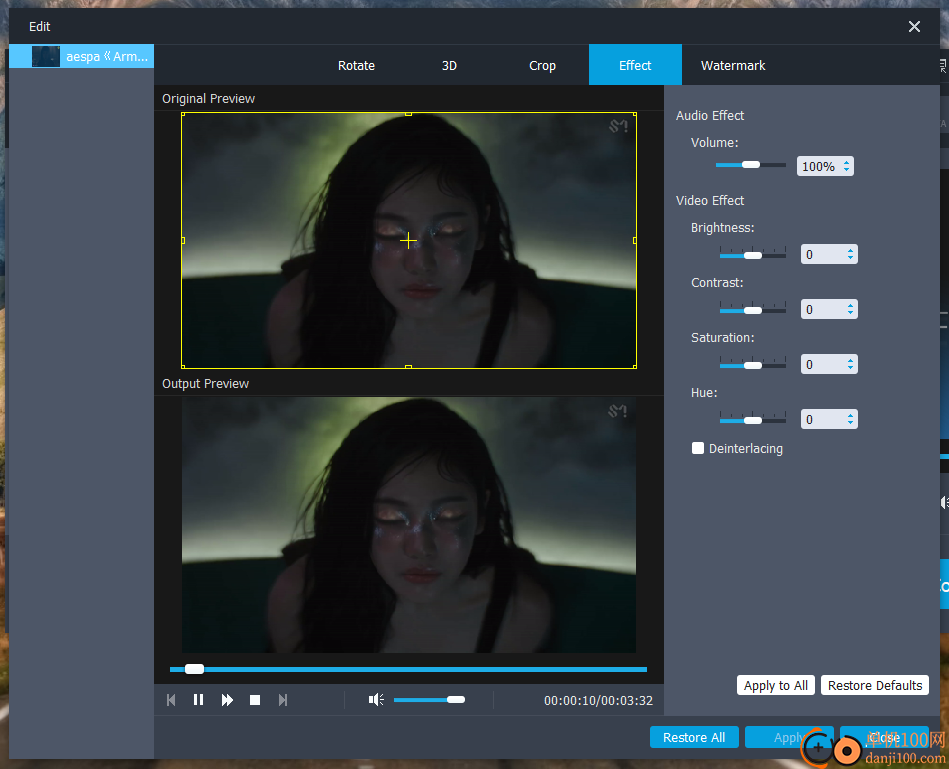Viewport: 949px width, 769px height.
Task: Increase Hue with up stepper arrow
Action: click(x=850, y=415)
